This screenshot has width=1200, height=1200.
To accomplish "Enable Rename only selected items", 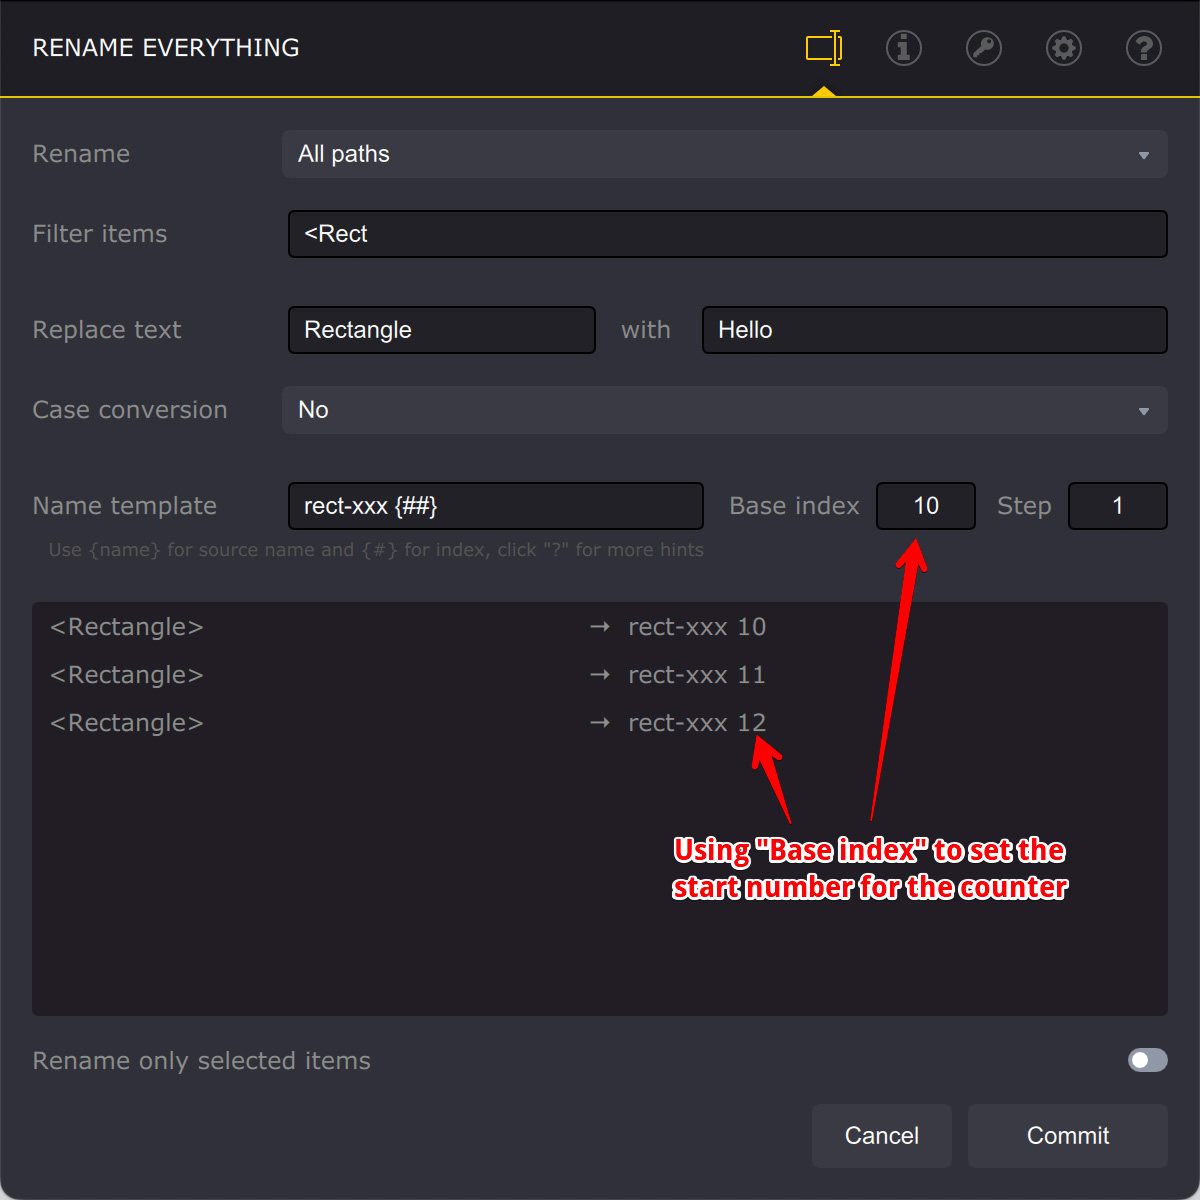I will 1147,1060.
